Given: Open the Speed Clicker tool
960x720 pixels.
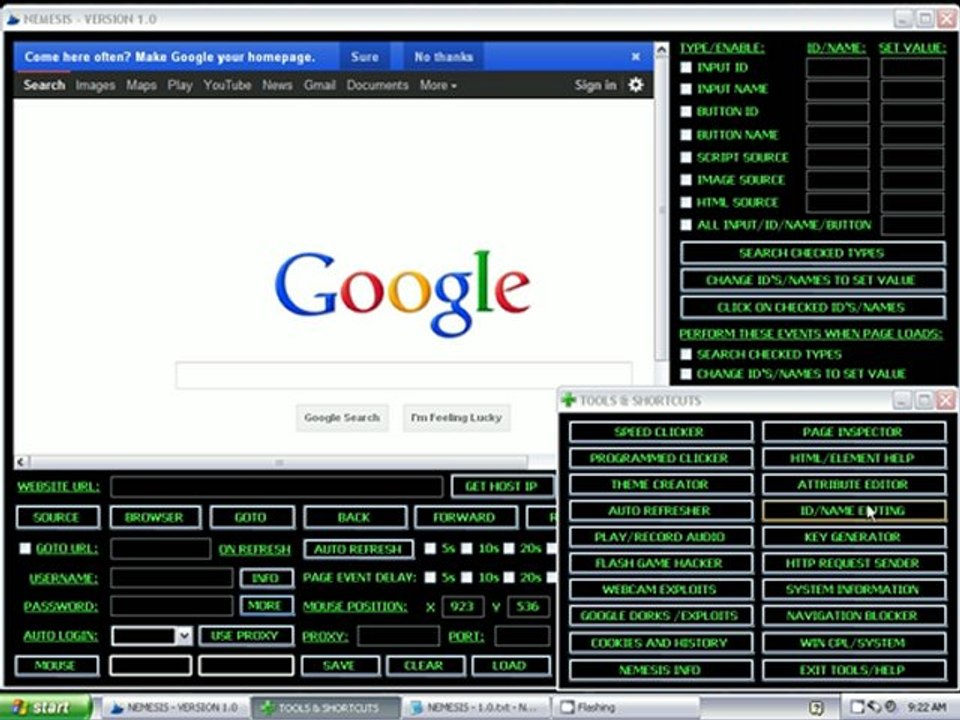Looking at the screenshot, I should (x=660, y=432).
